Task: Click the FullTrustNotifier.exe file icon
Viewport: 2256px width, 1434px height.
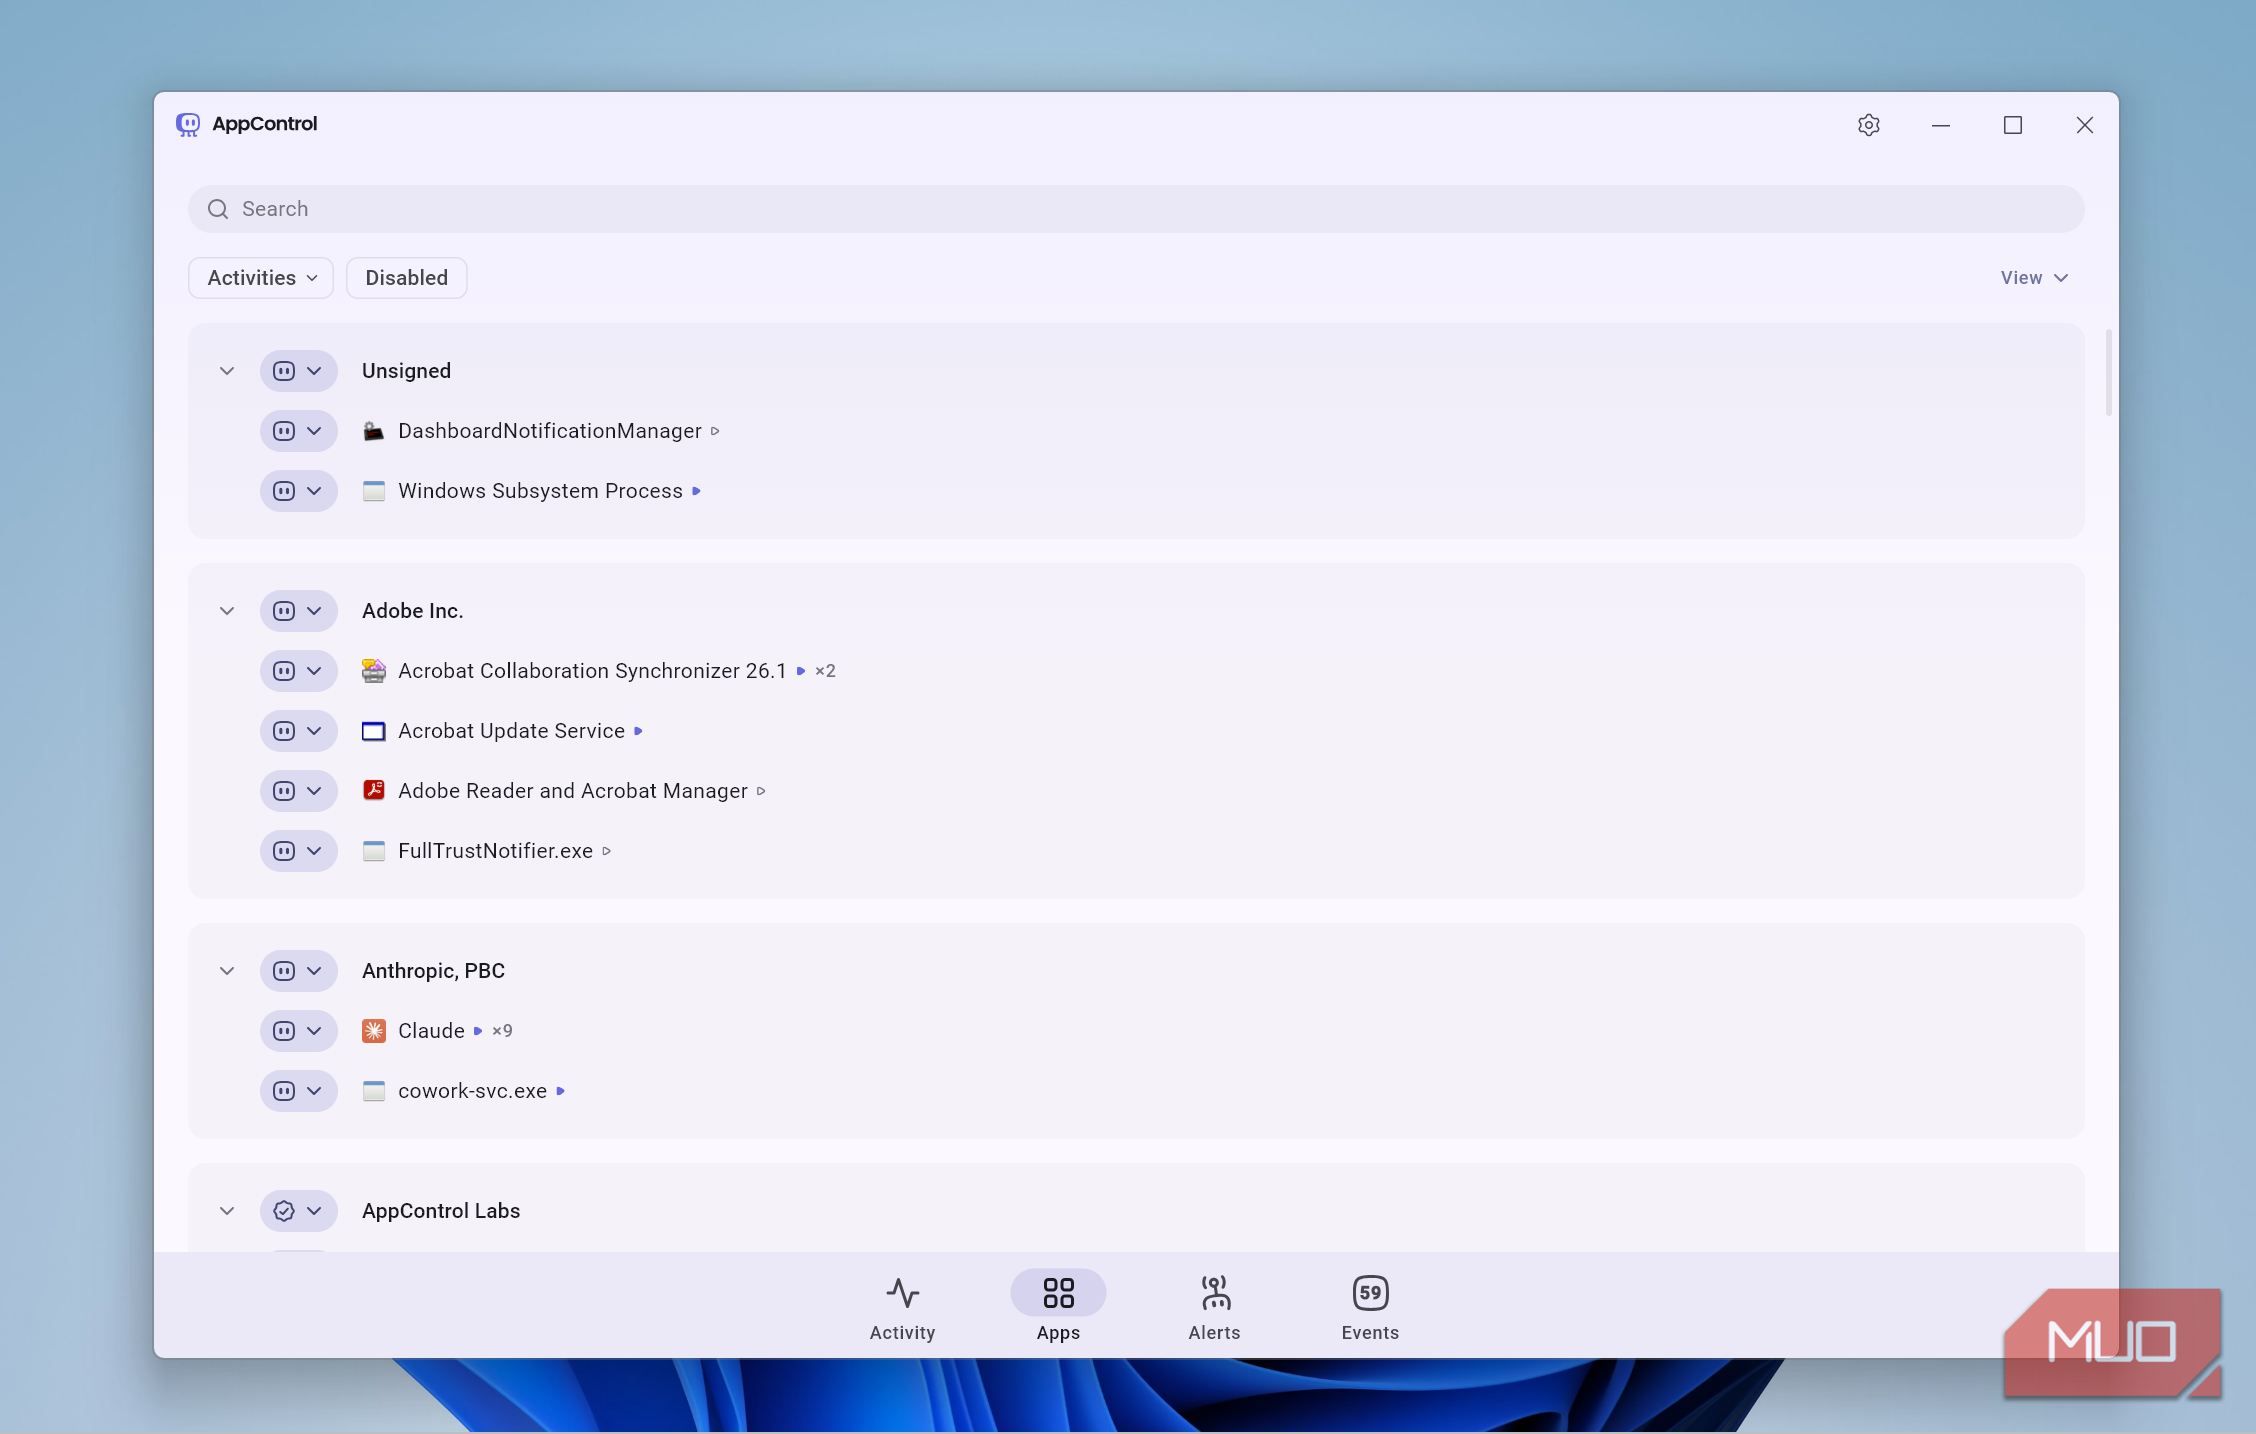Action: pos(373,851)
